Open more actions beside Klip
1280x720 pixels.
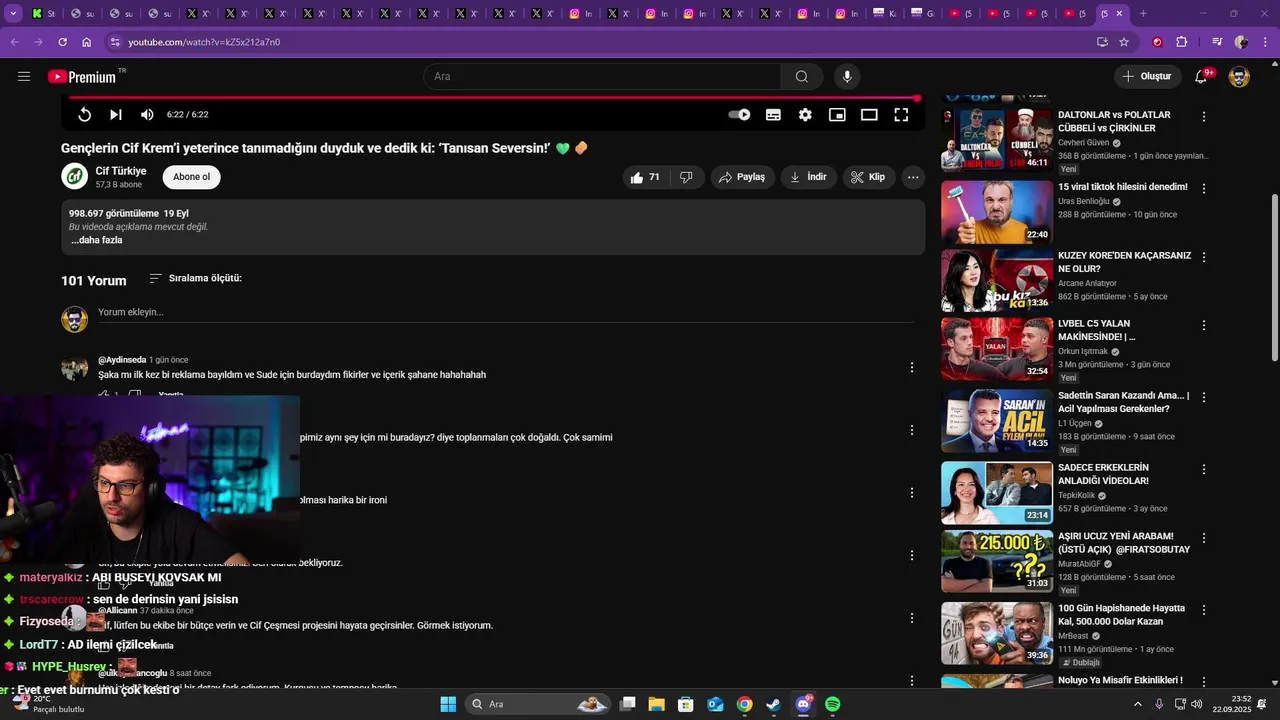click(913, 177)
